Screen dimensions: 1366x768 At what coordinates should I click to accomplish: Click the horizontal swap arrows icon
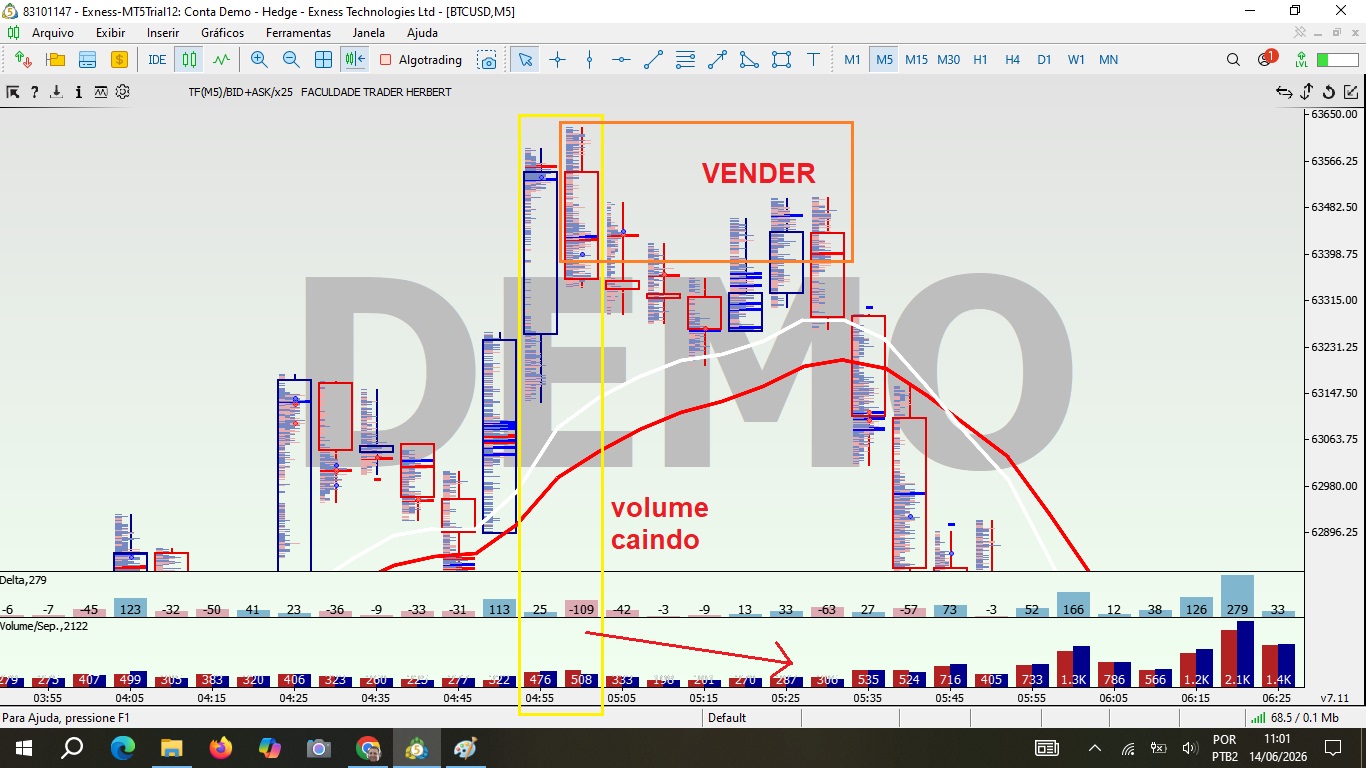click(1284, 93)
